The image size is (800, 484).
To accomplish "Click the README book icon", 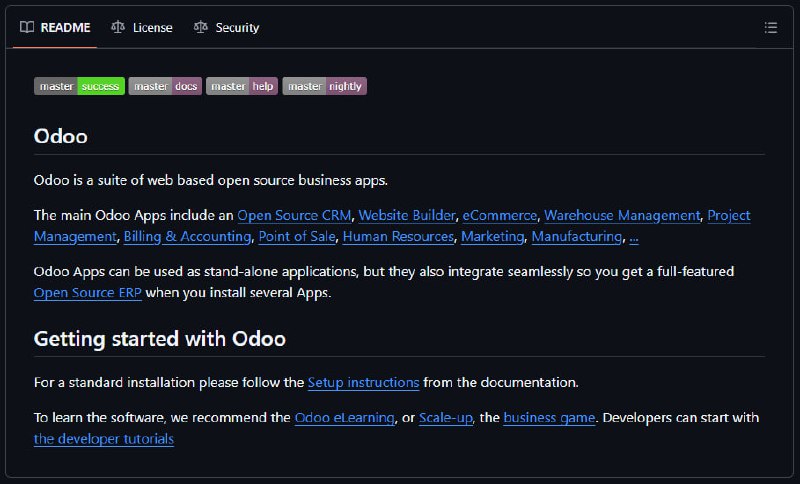I will [27, 27].
